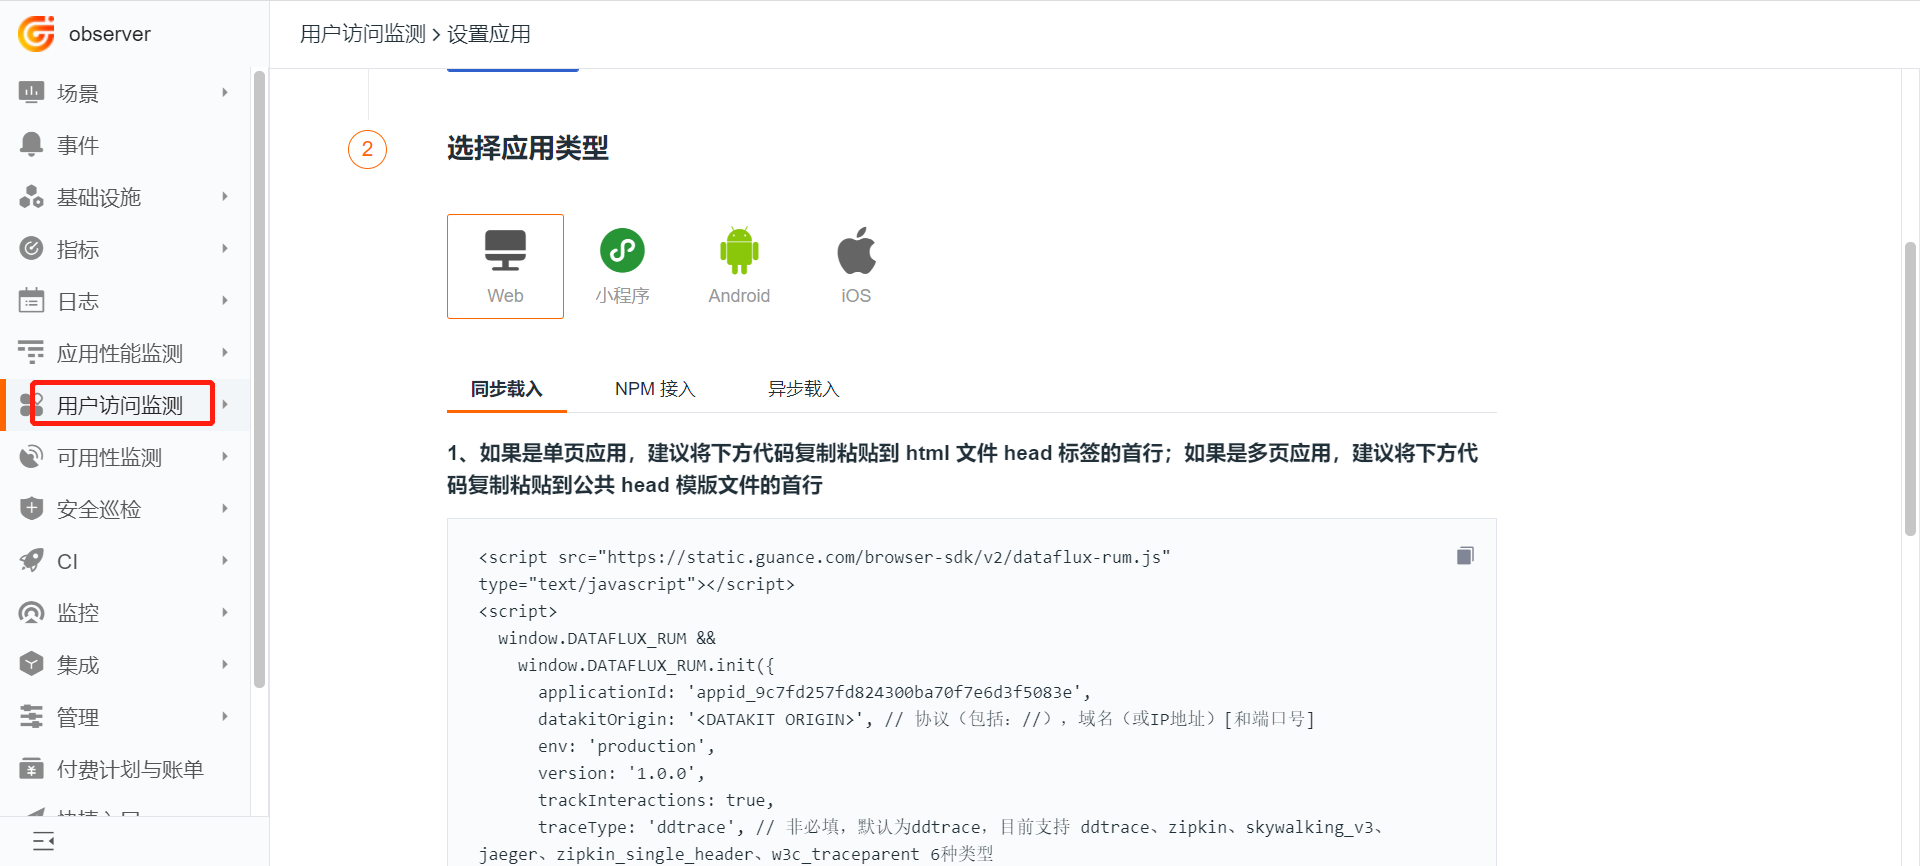Expand the 指标 submenu arrow
This screenshot has width=1920, height=866.
click(x=225, y=249)
